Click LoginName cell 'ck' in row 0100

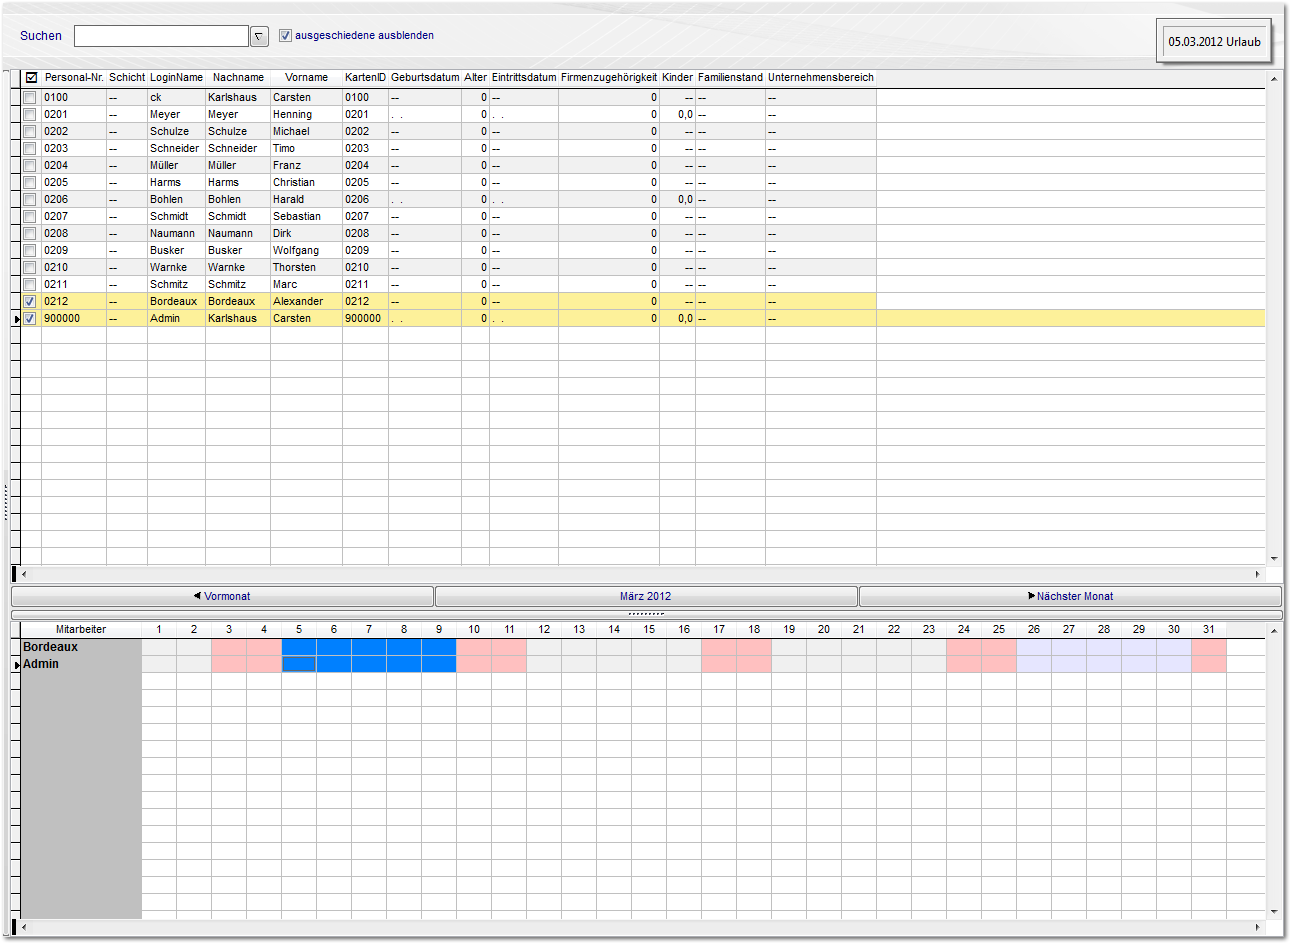click(x=176, y=97)
